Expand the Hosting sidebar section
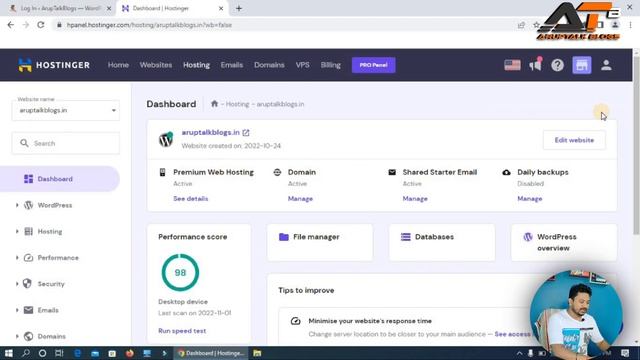This screenshot has width=640, height=360. click(x=17, y=231)
